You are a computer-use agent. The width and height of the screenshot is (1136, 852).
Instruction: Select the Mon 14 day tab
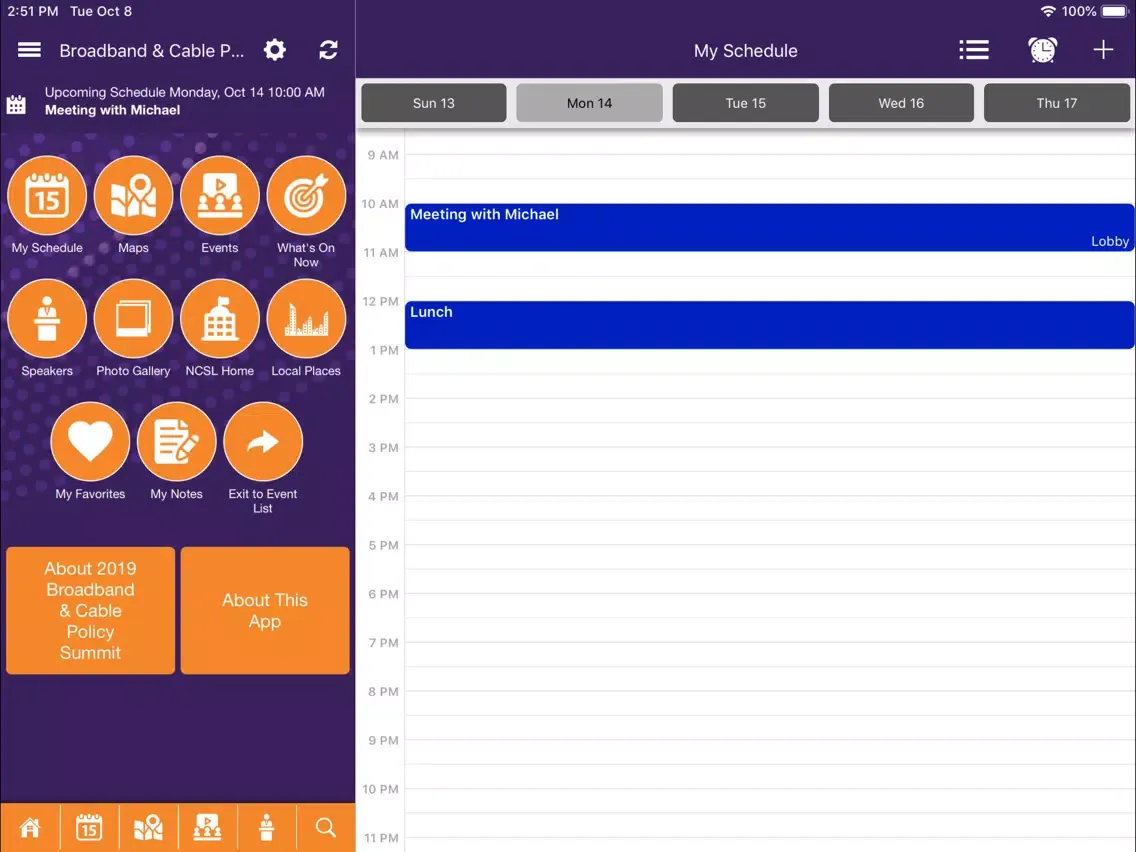(589, 103)
